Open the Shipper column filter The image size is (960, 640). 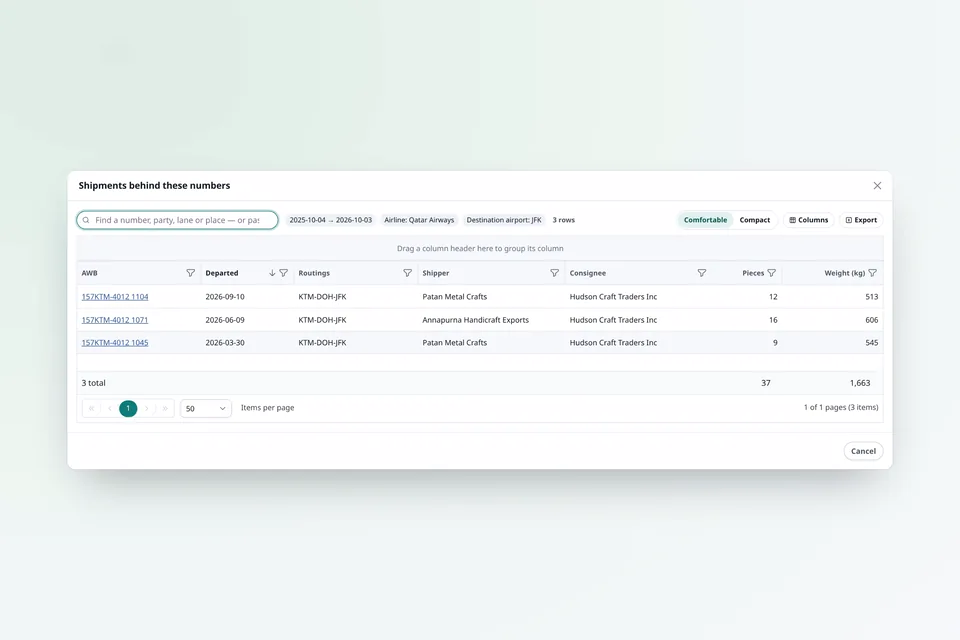click(x=554, y=273)
